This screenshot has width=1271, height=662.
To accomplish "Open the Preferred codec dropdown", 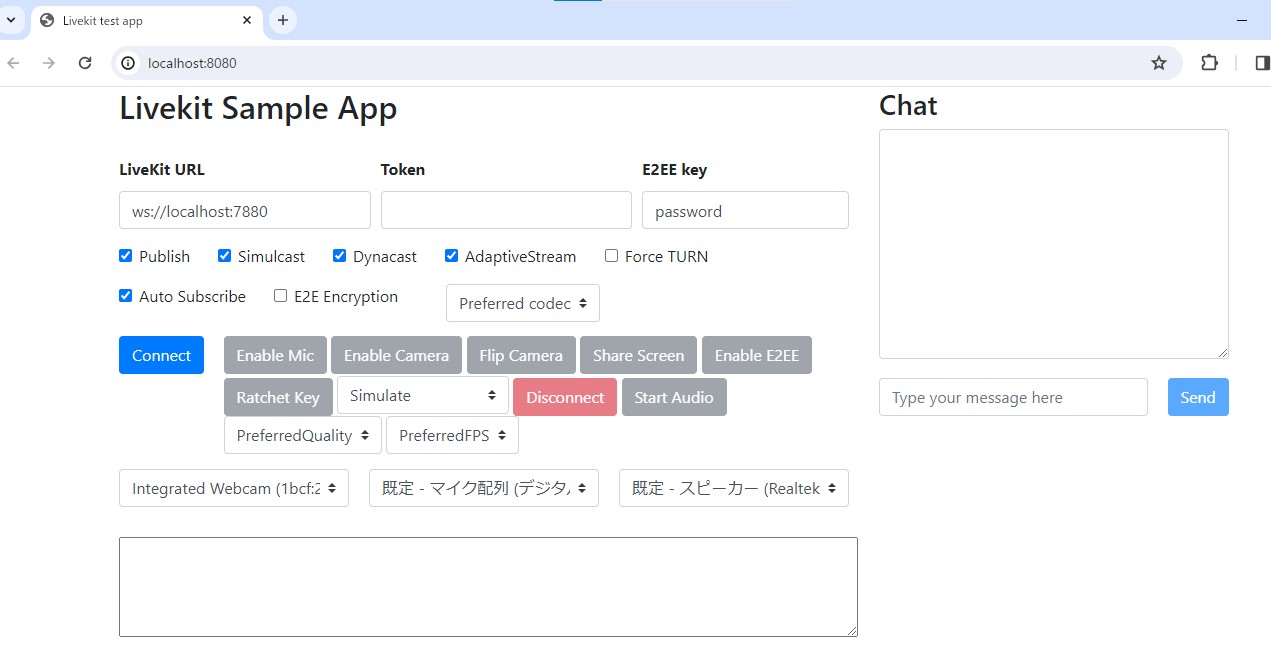I will click(523, 303).
